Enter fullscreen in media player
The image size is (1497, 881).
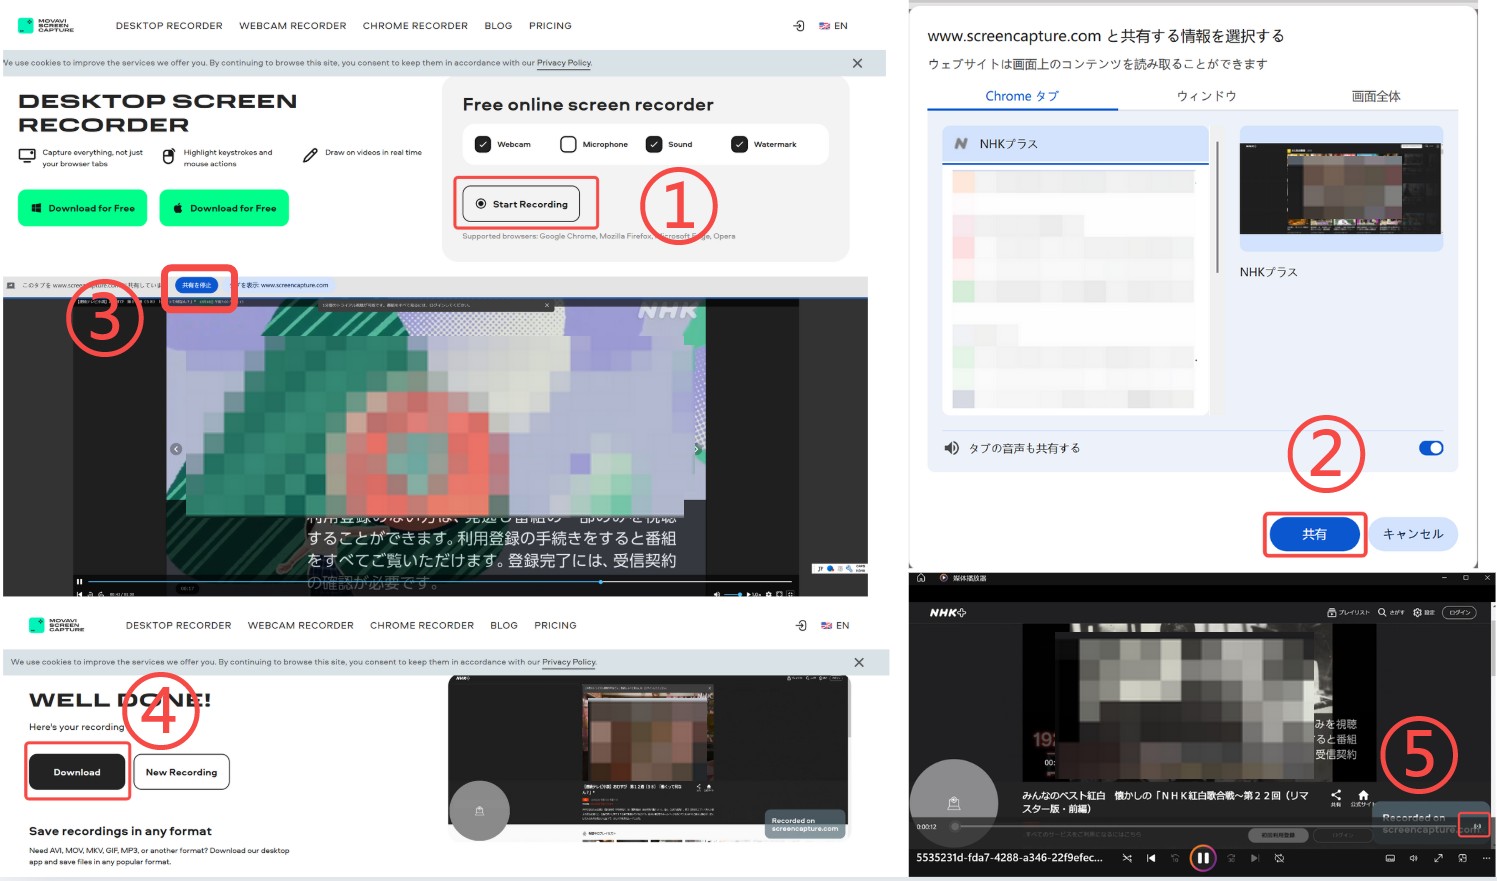tap(1438, 858)
